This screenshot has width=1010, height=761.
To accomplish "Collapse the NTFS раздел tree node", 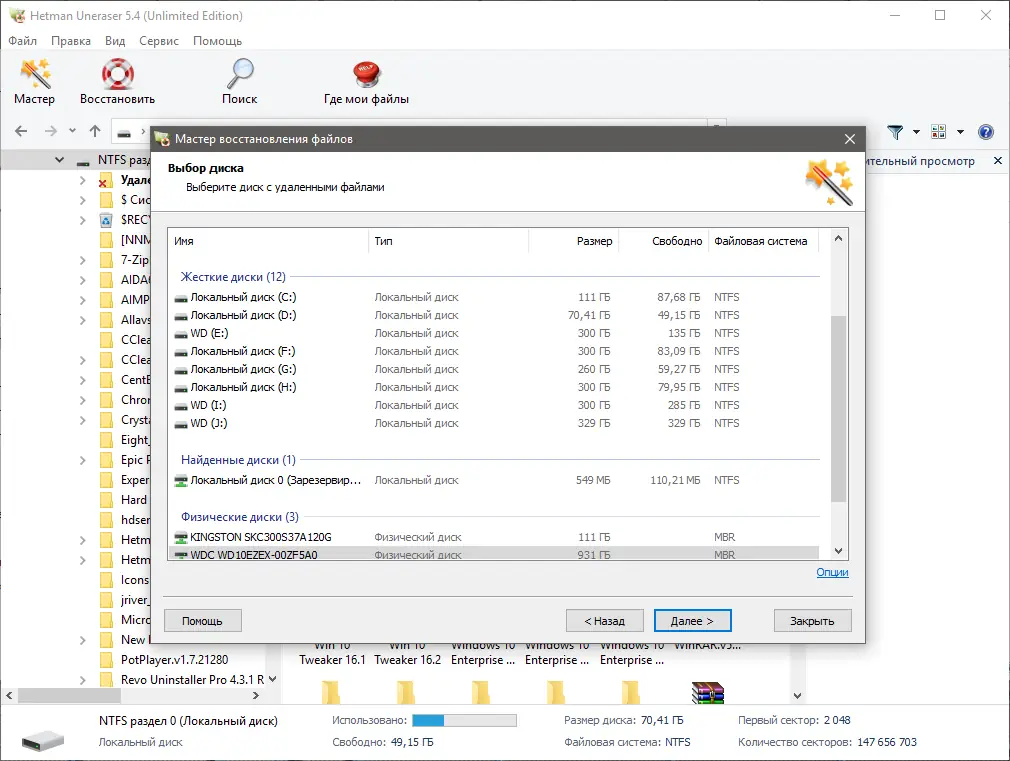I will coord(59,160).
